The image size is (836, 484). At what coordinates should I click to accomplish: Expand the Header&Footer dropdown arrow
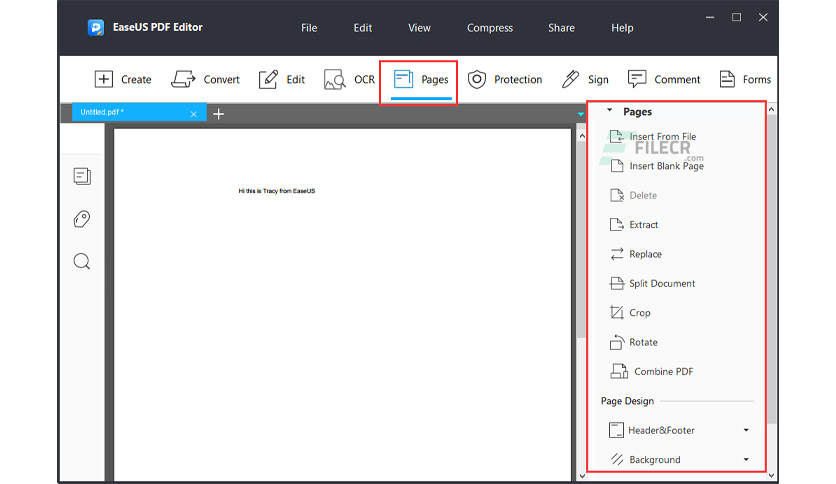pos(746,430)
